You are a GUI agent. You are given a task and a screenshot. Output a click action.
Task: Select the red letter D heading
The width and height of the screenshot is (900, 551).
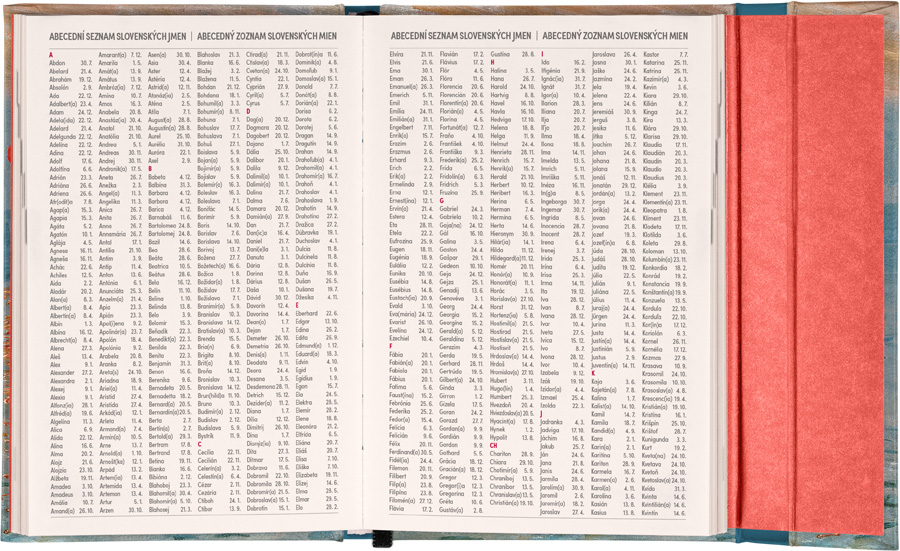coord(249,110)
